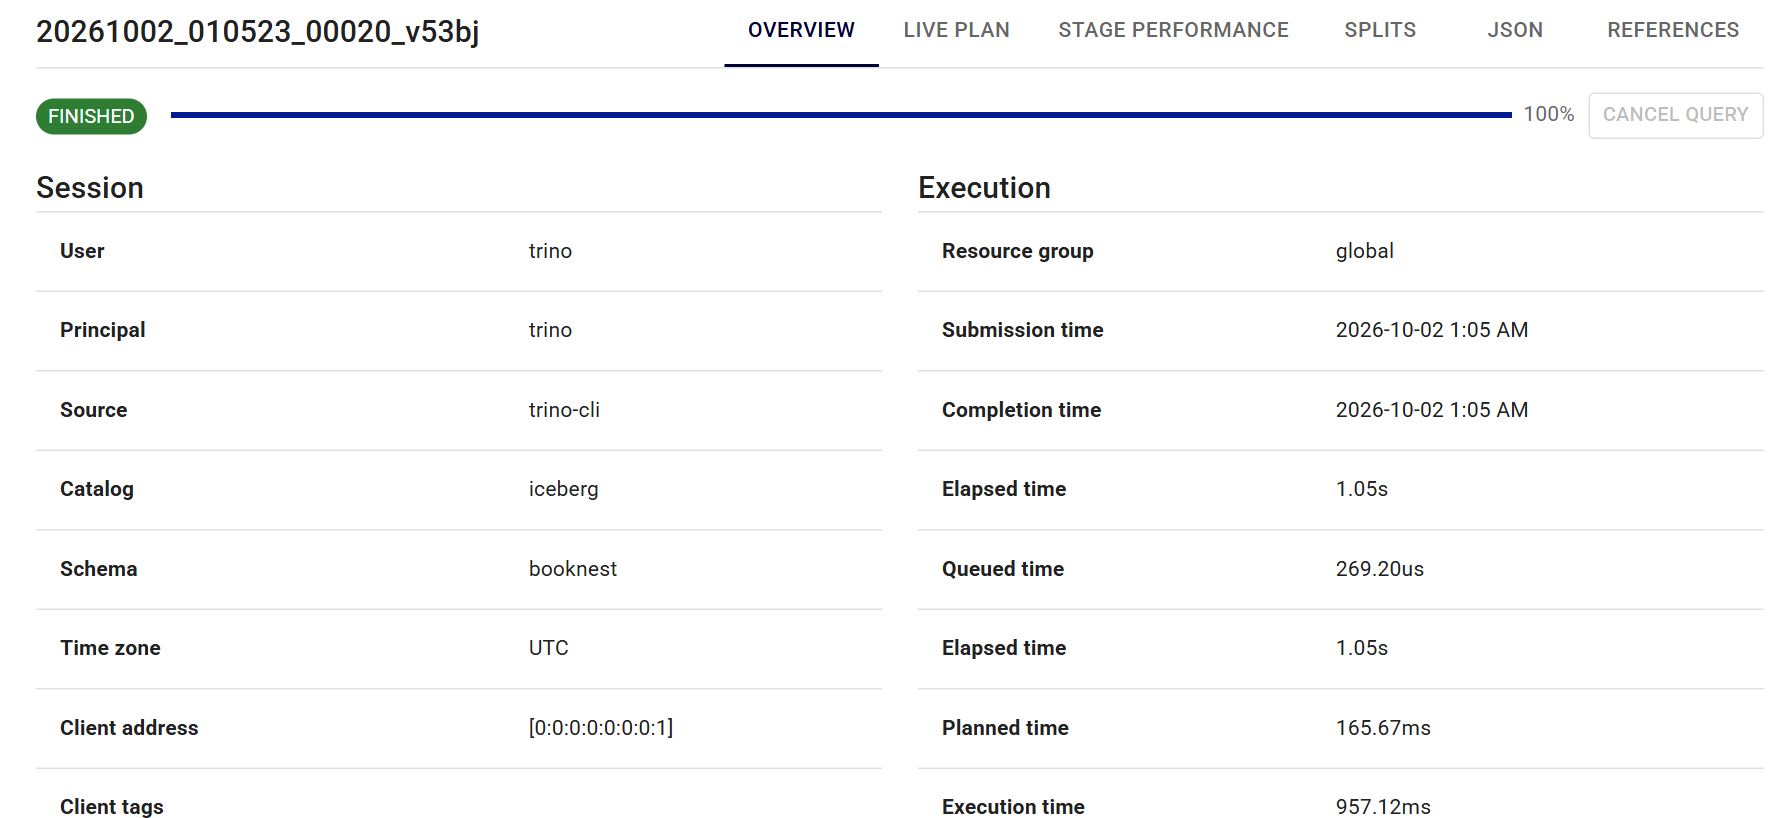This screenshot has width=1785, height=818.
Task: Click the "Time zone" row label
Action: pyautogui.click(x=110, y=648)
